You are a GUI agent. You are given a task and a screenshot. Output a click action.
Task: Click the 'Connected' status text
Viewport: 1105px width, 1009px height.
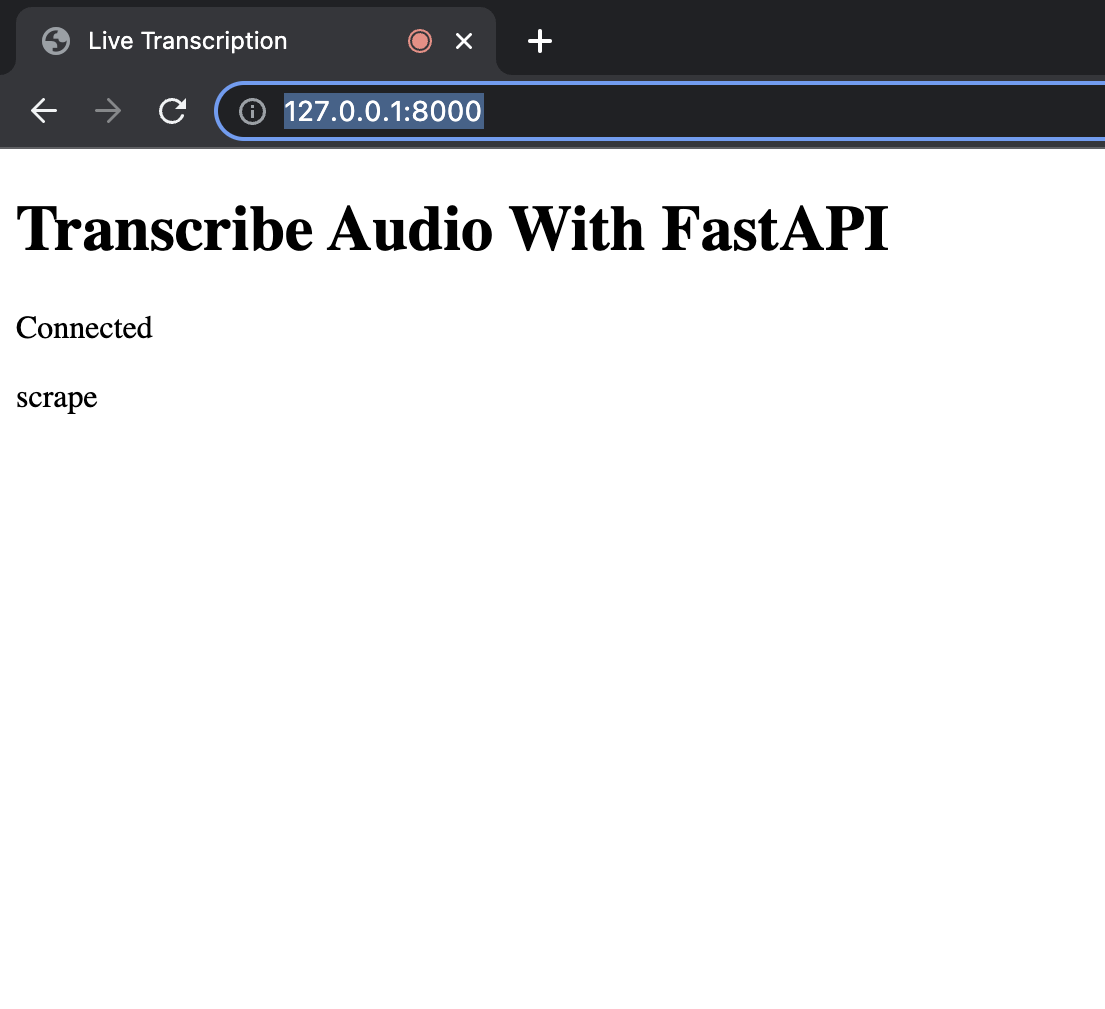click(x=84, y=328)
